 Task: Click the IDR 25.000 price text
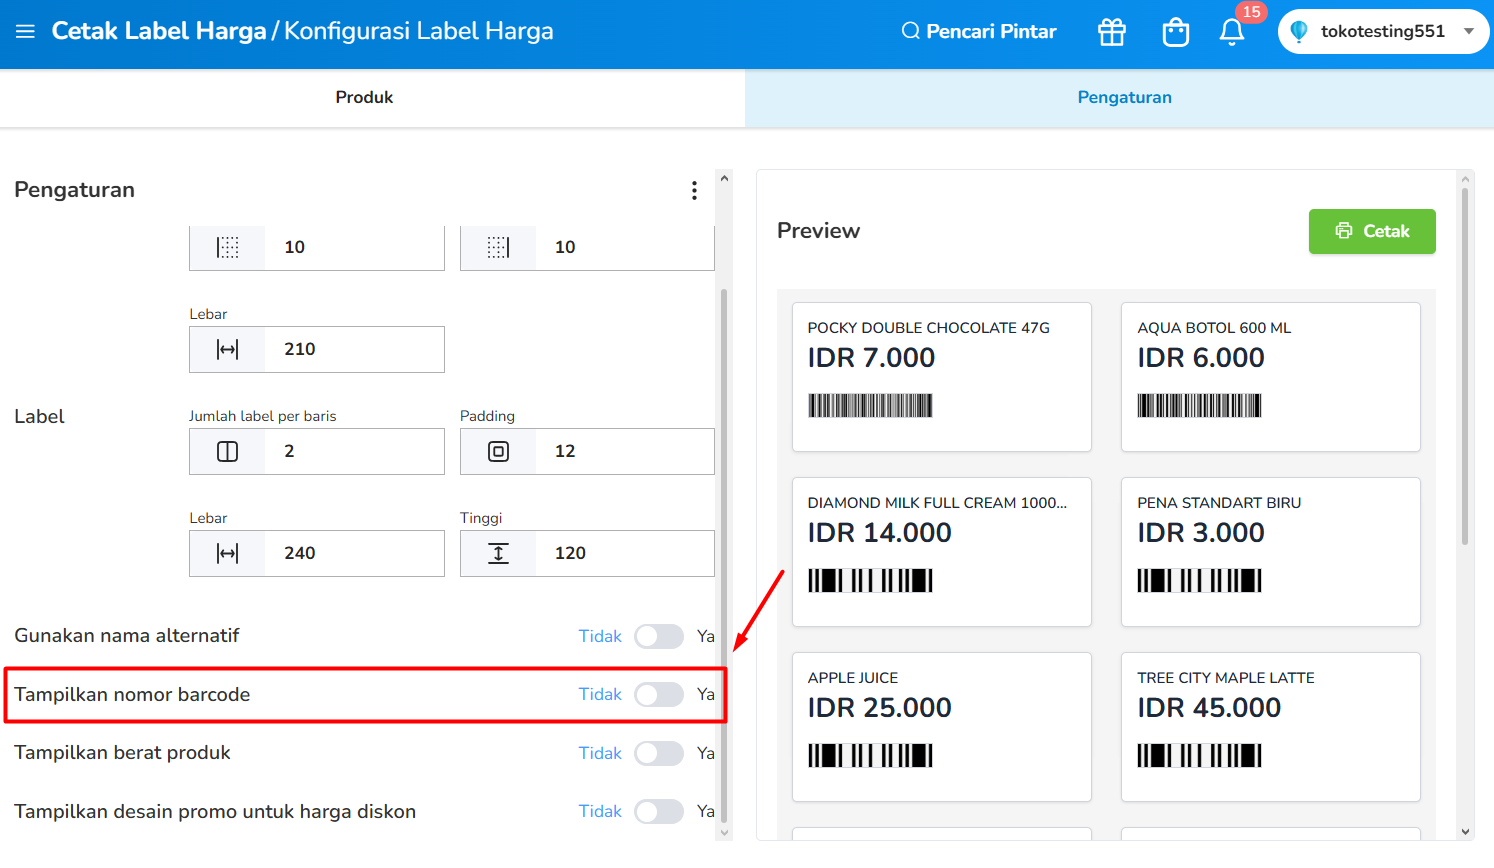tap(880, 708)
